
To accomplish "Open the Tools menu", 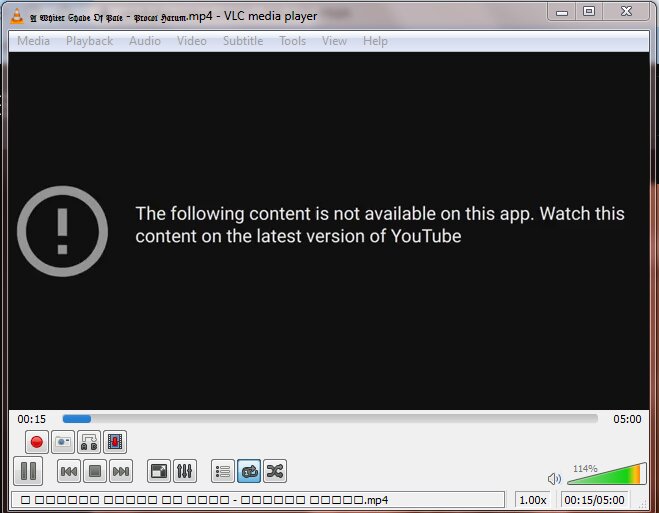I will point(293,41).
